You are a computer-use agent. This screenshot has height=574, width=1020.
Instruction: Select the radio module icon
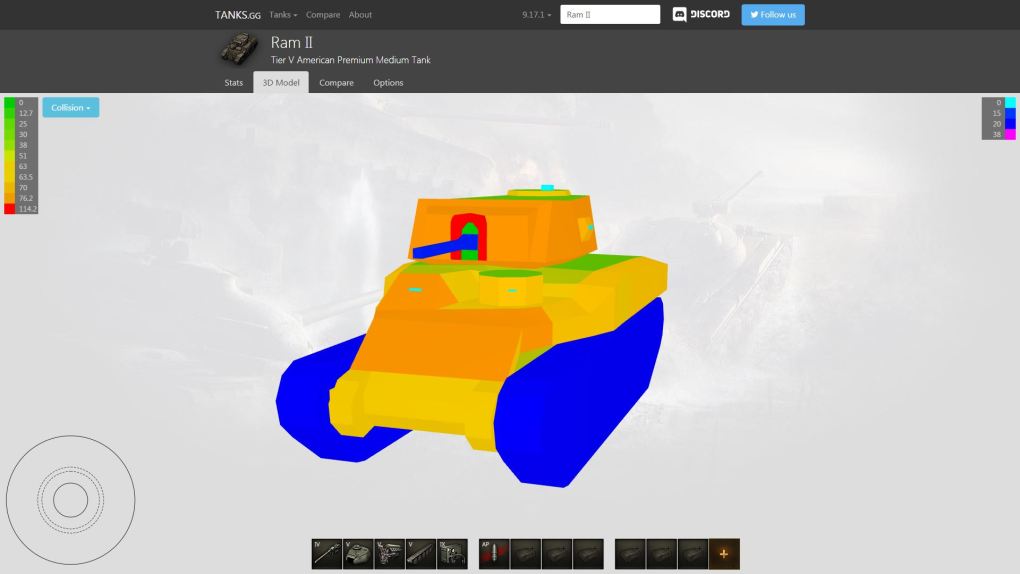tap(452, 554)
